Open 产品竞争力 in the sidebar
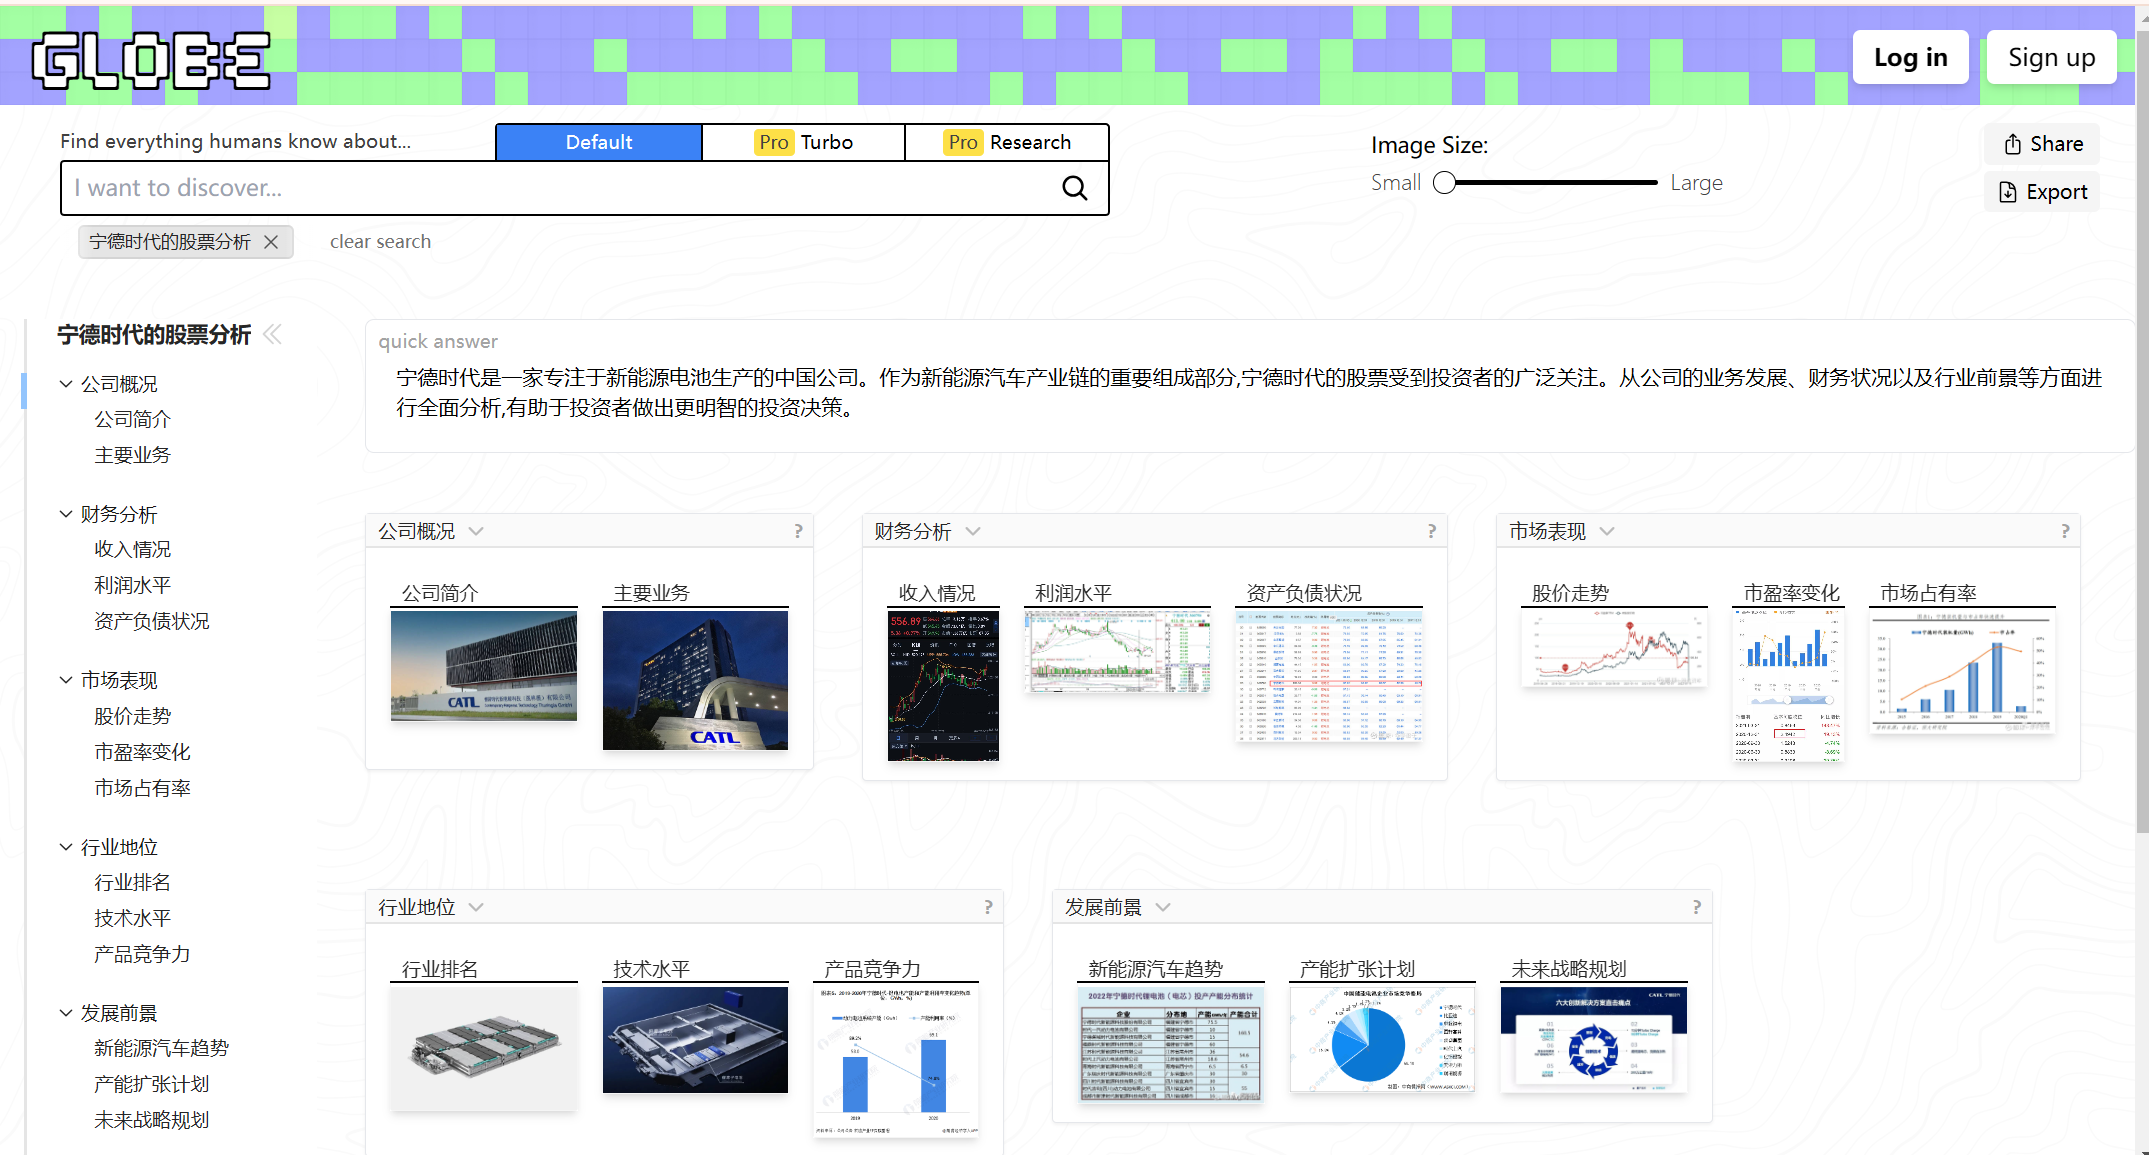This screenshot has width=2149, height=1155. 142,954
